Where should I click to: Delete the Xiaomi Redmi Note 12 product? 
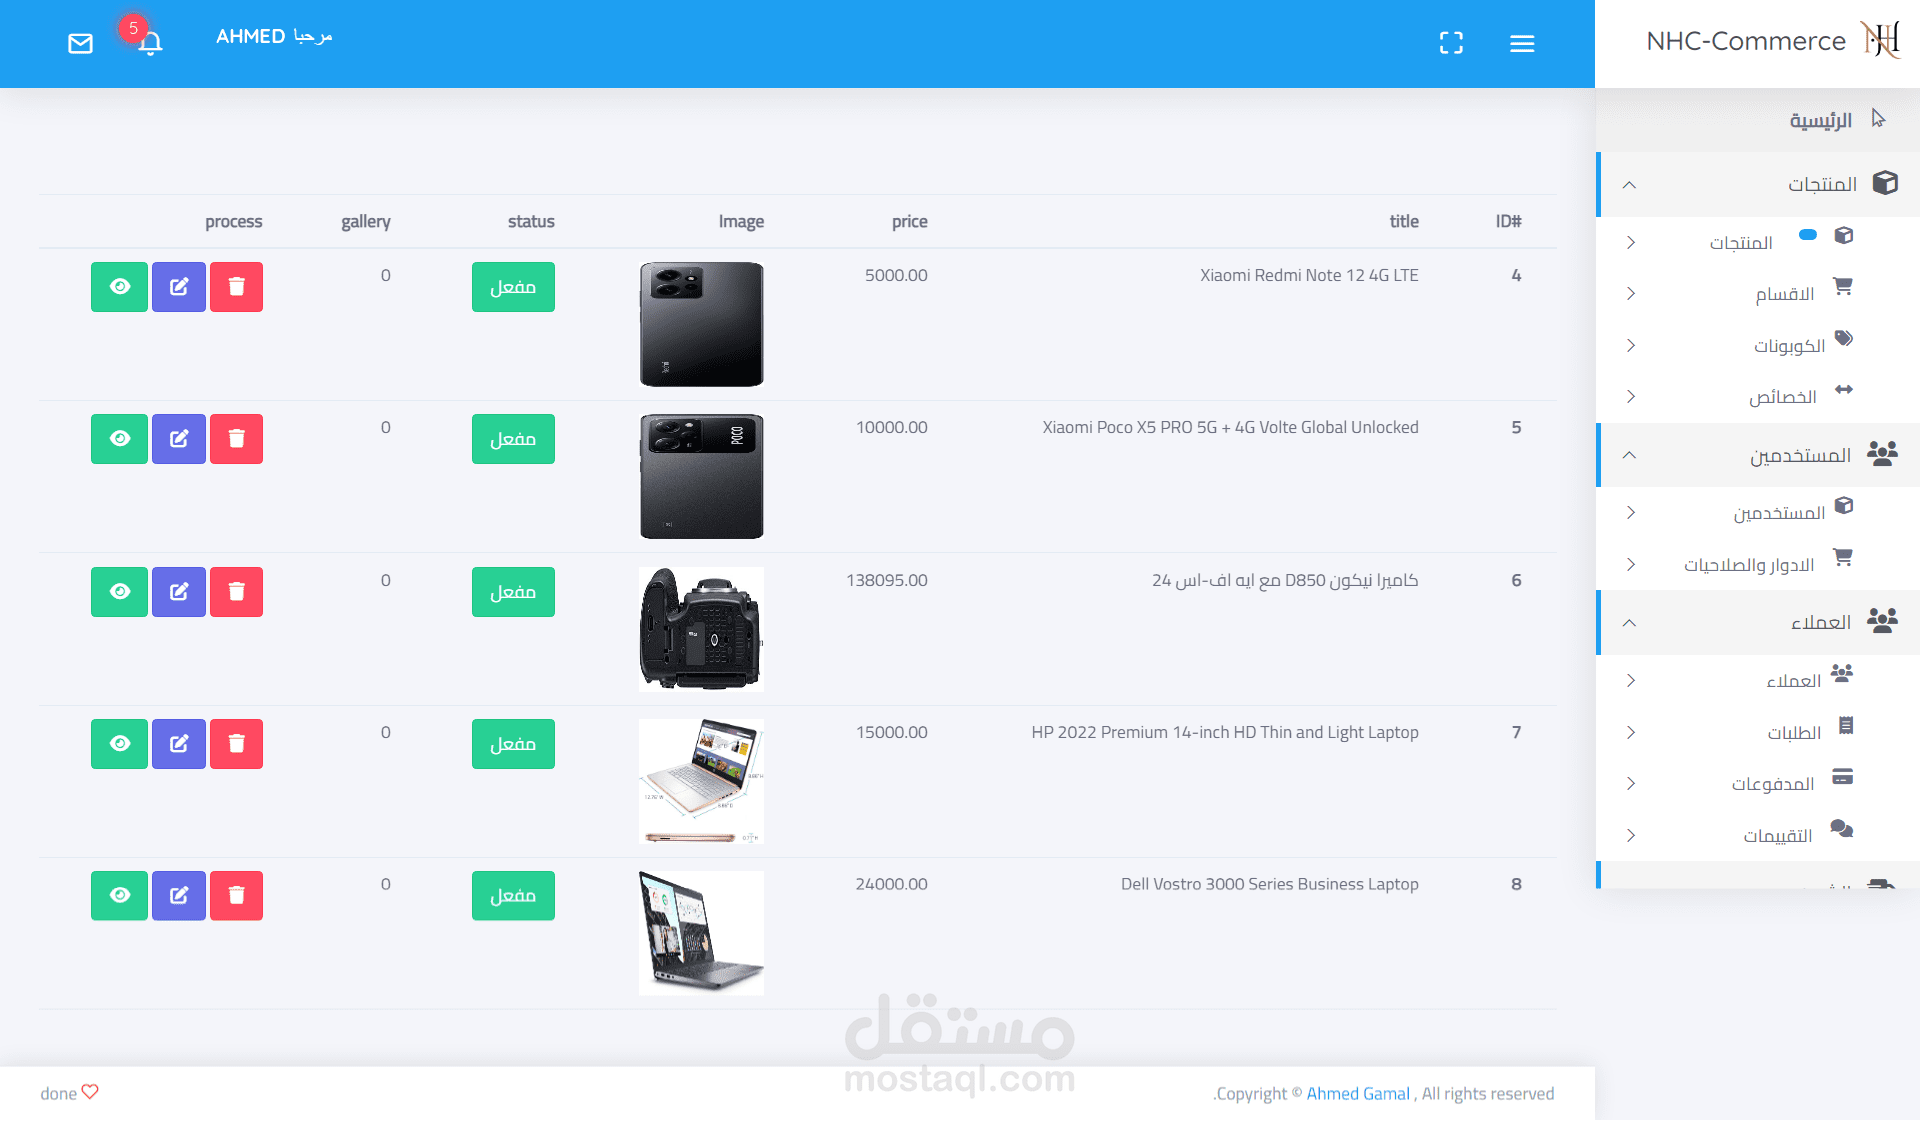[x=236, y=287]
